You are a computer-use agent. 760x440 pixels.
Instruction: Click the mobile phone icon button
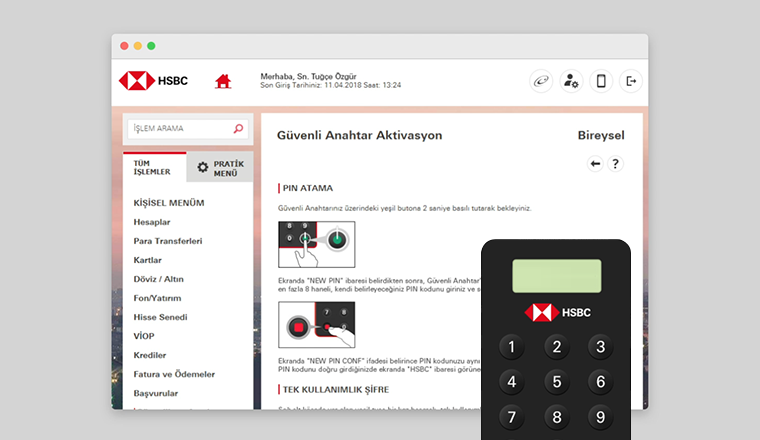click(x=601, y=81)
